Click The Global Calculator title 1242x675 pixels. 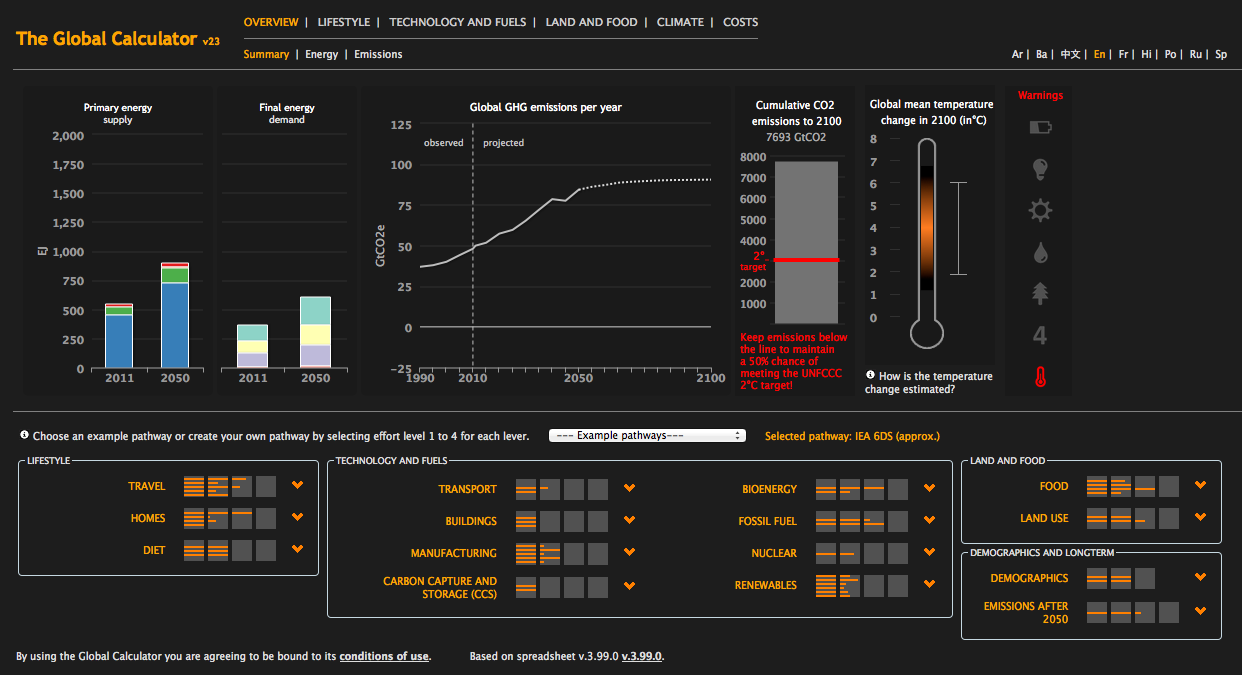point(106,39)
